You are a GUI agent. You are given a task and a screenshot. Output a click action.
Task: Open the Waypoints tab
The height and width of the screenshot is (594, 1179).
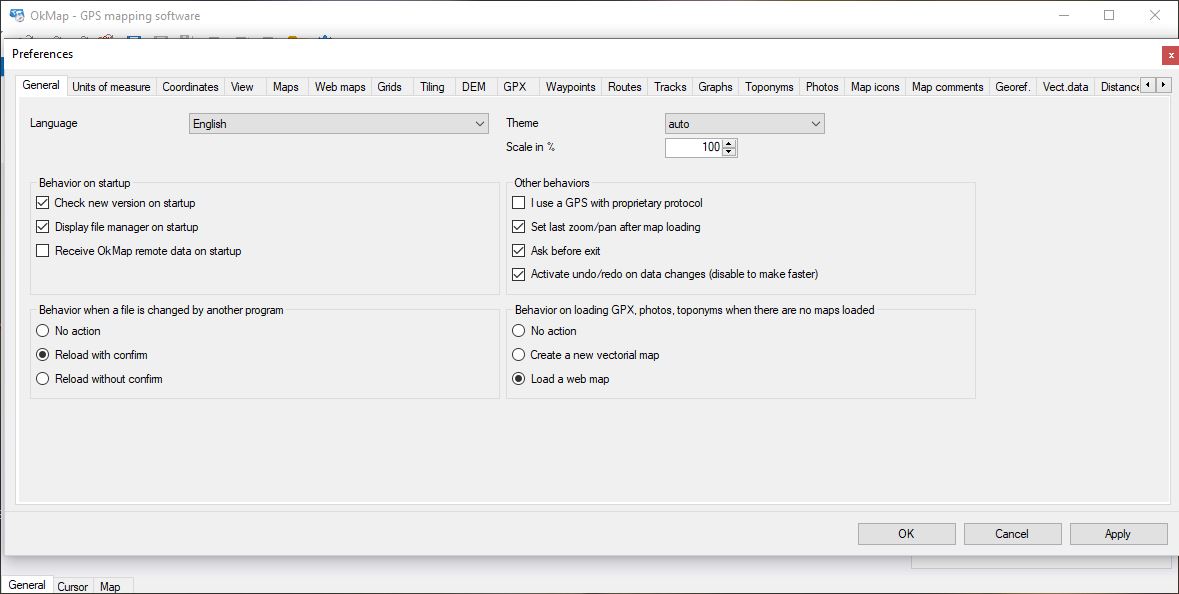(571, 87)
